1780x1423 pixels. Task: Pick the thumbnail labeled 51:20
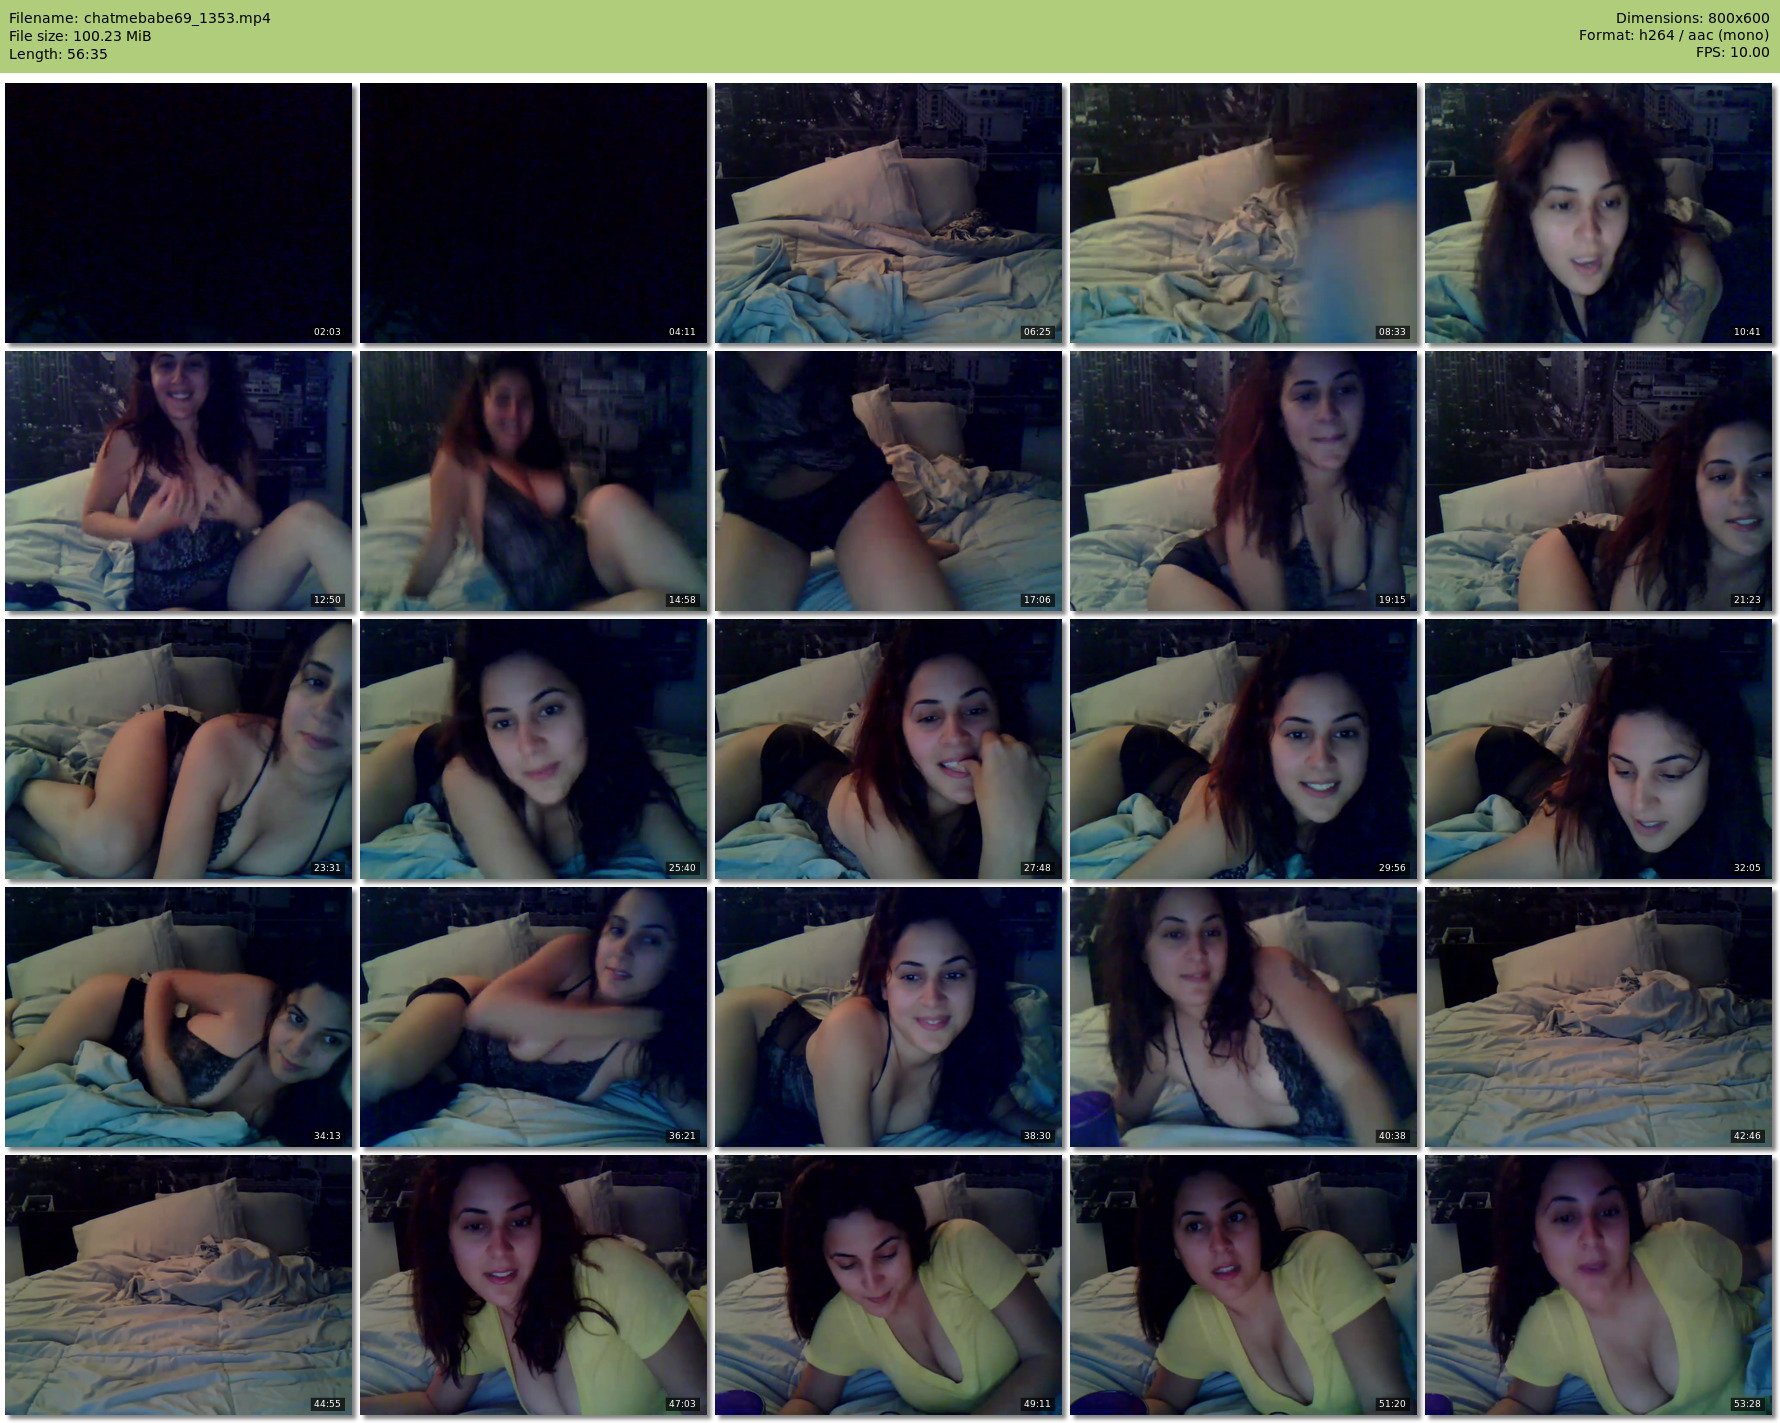pyautogui.click(x=1243, y=1285)
